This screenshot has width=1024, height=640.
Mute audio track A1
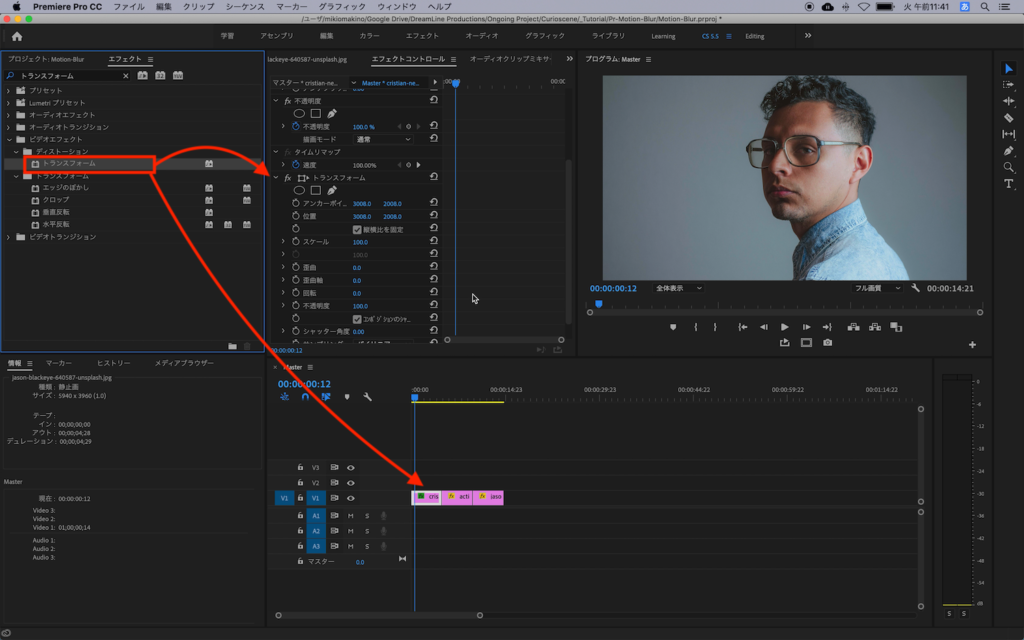tap(350, 516)
